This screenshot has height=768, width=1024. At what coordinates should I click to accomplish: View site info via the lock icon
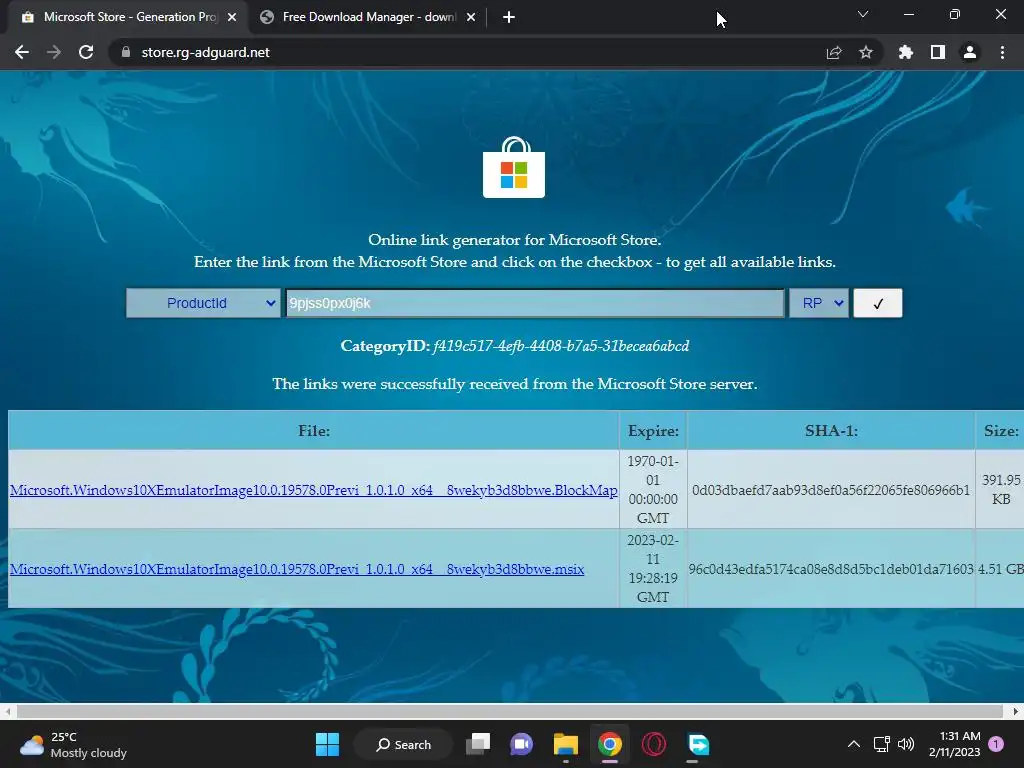(x=126, y=52)
